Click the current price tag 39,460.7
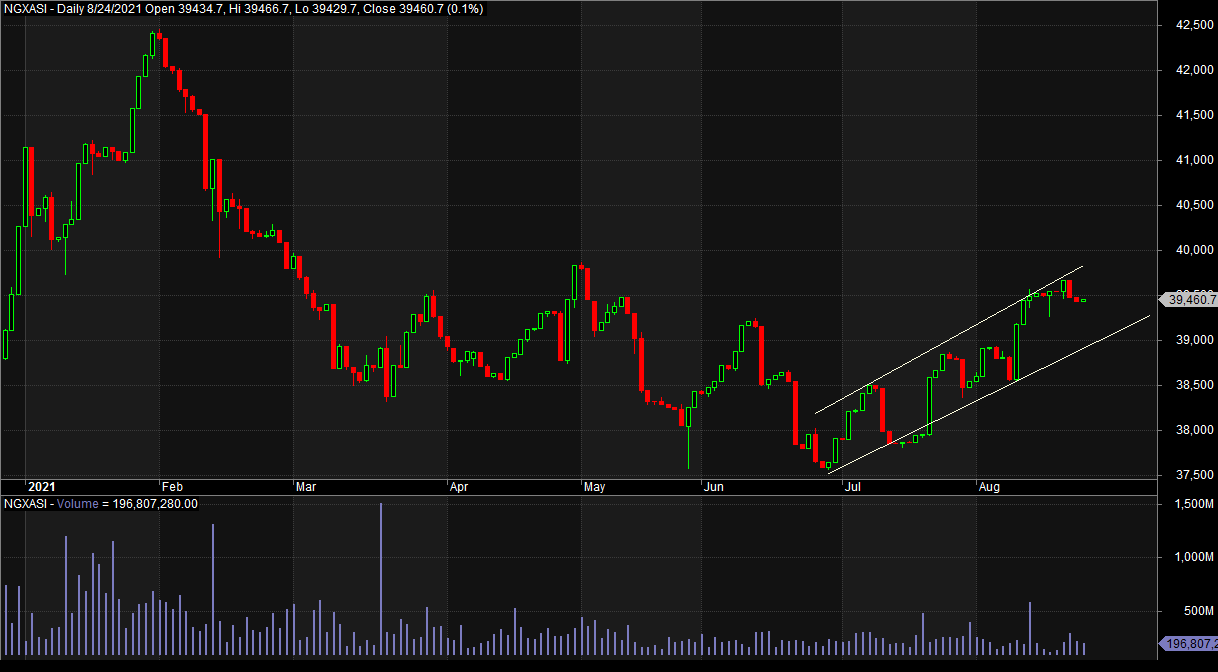This screenshot has width=1218, height=672. (1188, 299)
